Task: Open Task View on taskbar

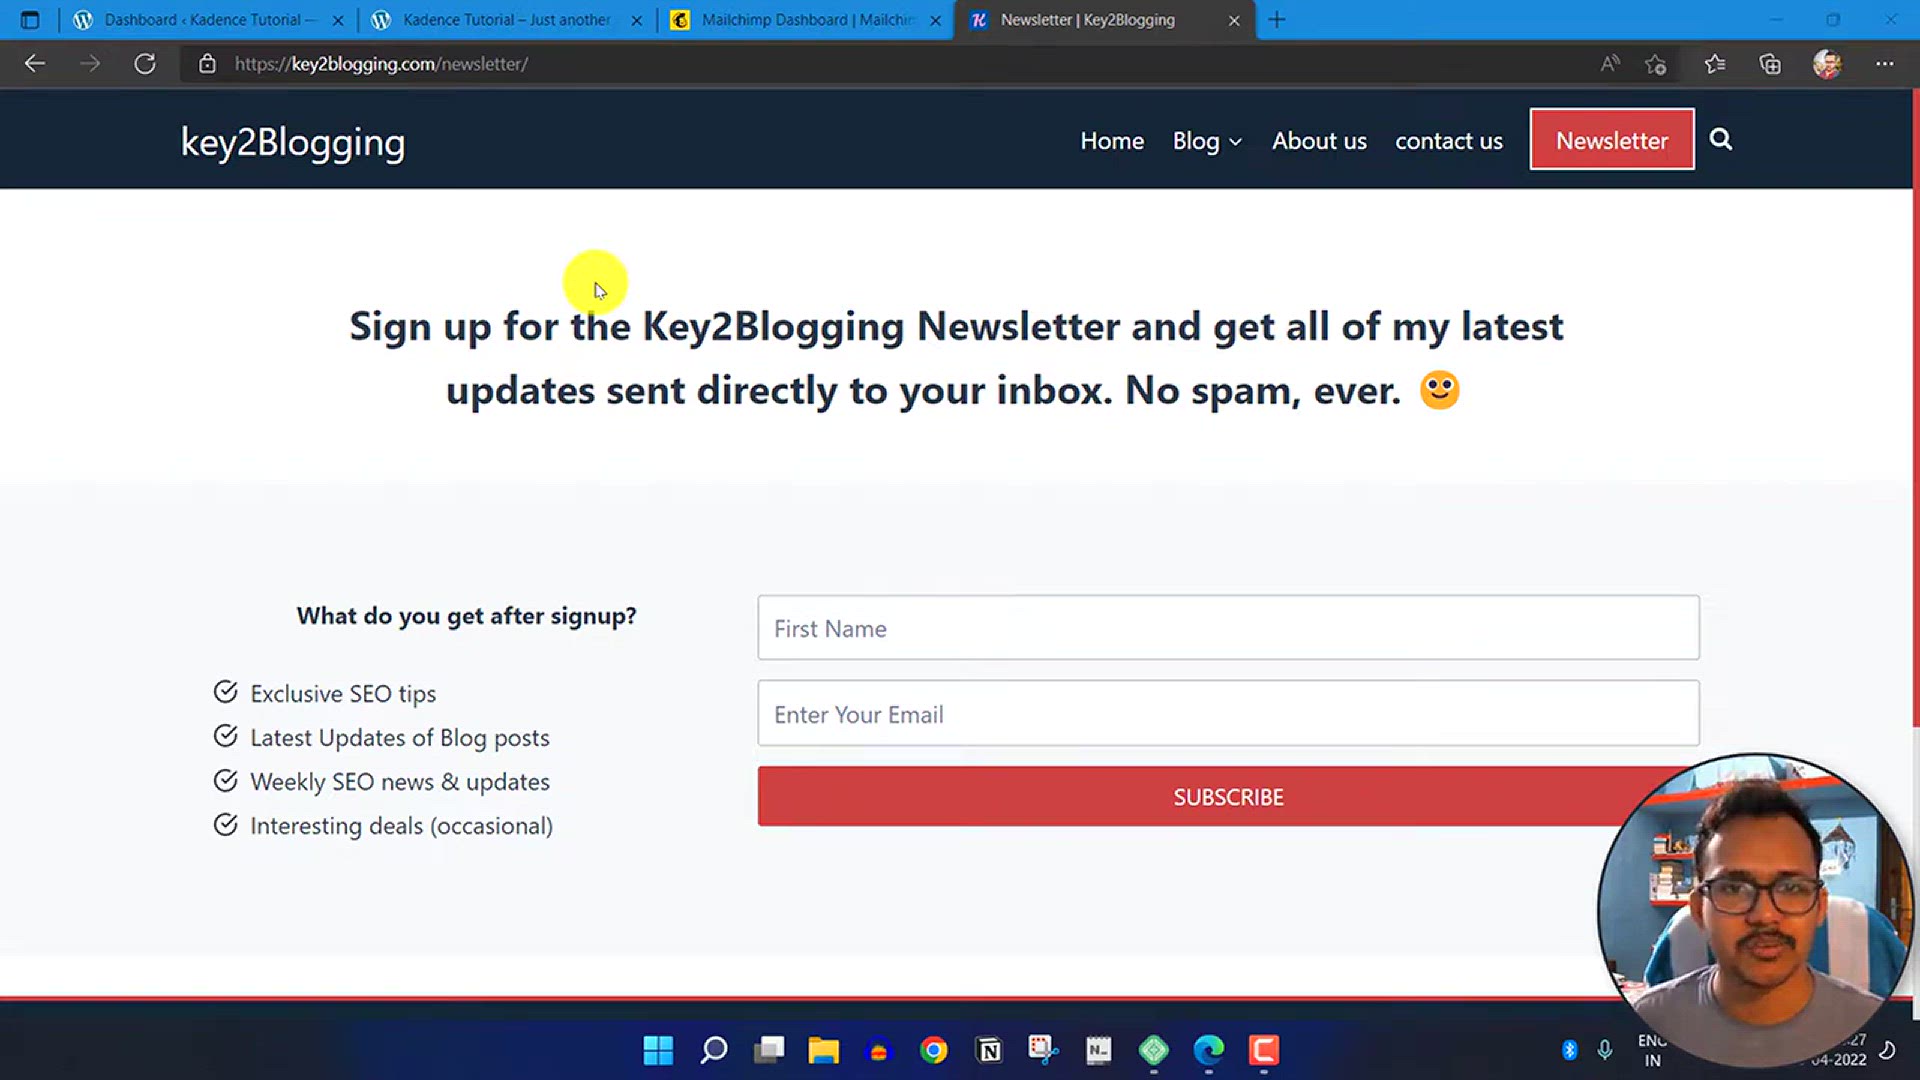Action: click(x=769, y=1050)
